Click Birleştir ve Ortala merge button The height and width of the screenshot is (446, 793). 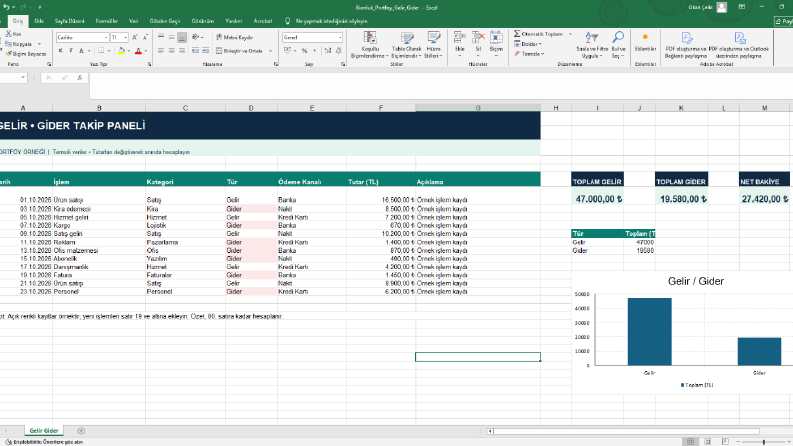(239, 51)
